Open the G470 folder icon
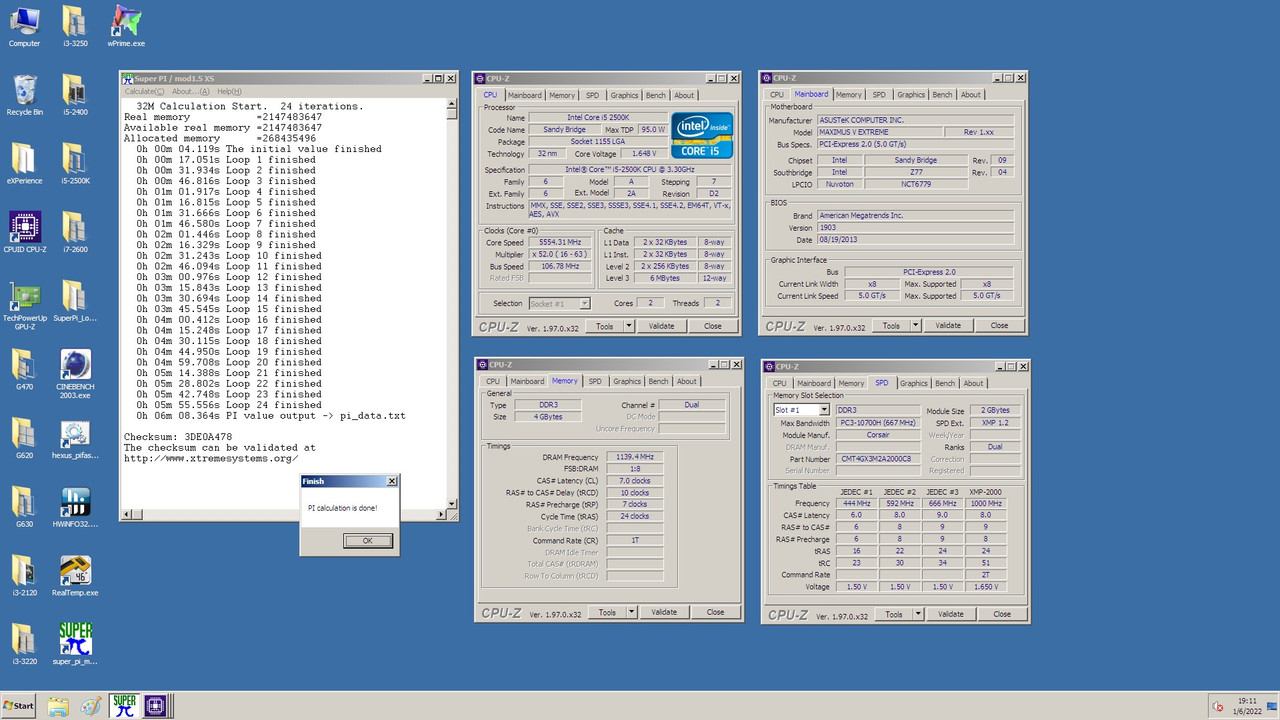 pos(24,371)
